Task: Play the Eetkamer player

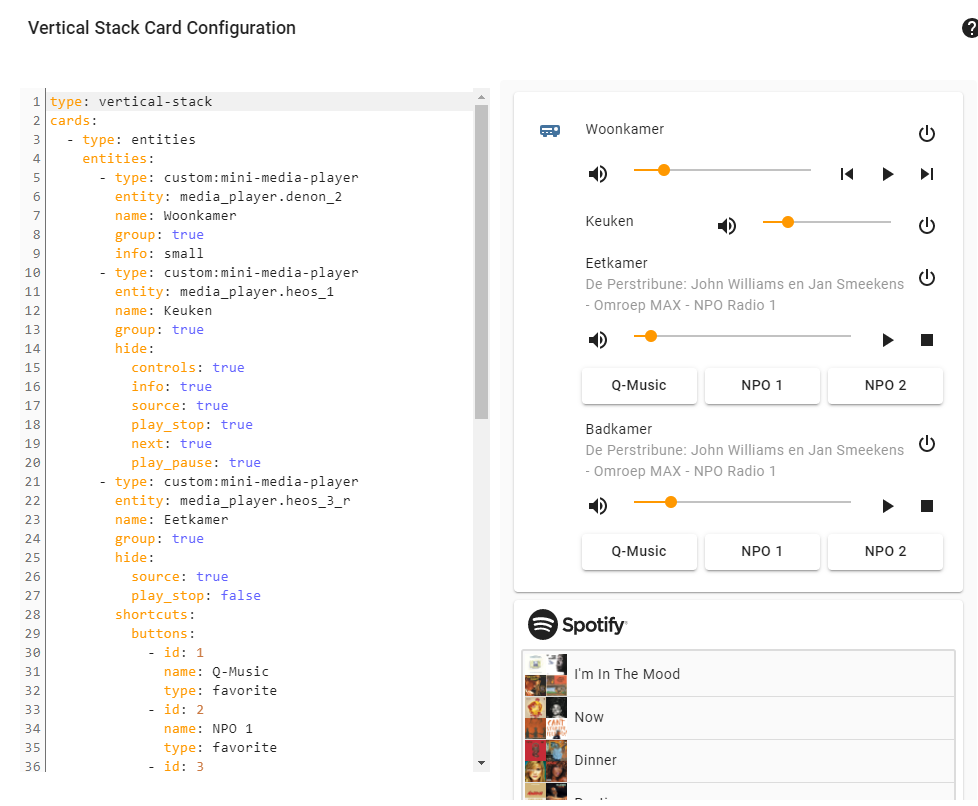Action: 888,339
